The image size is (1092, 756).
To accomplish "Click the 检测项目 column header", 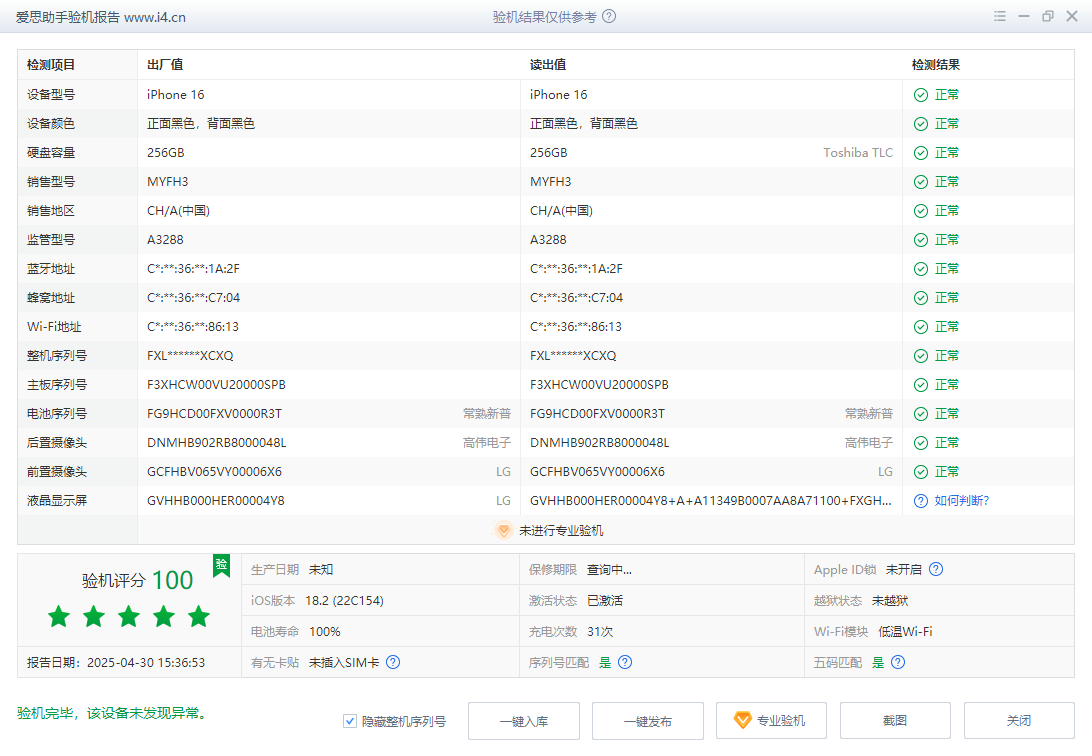I will point(51,65).
